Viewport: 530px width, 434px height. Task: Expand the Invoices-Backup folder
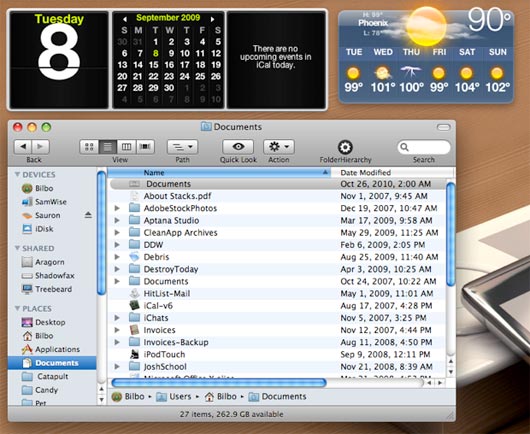coord(117,342)
